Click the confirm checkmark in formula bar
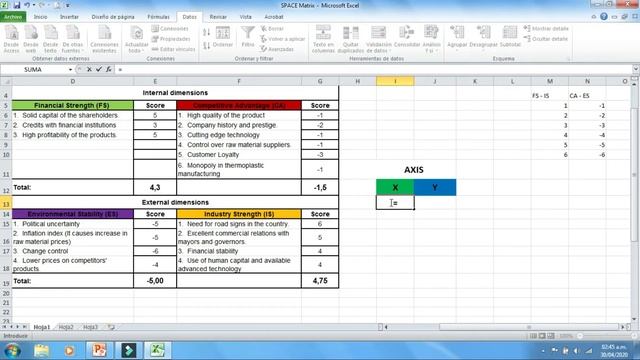This screenshot has height=360, width=640. pos(99,69)
